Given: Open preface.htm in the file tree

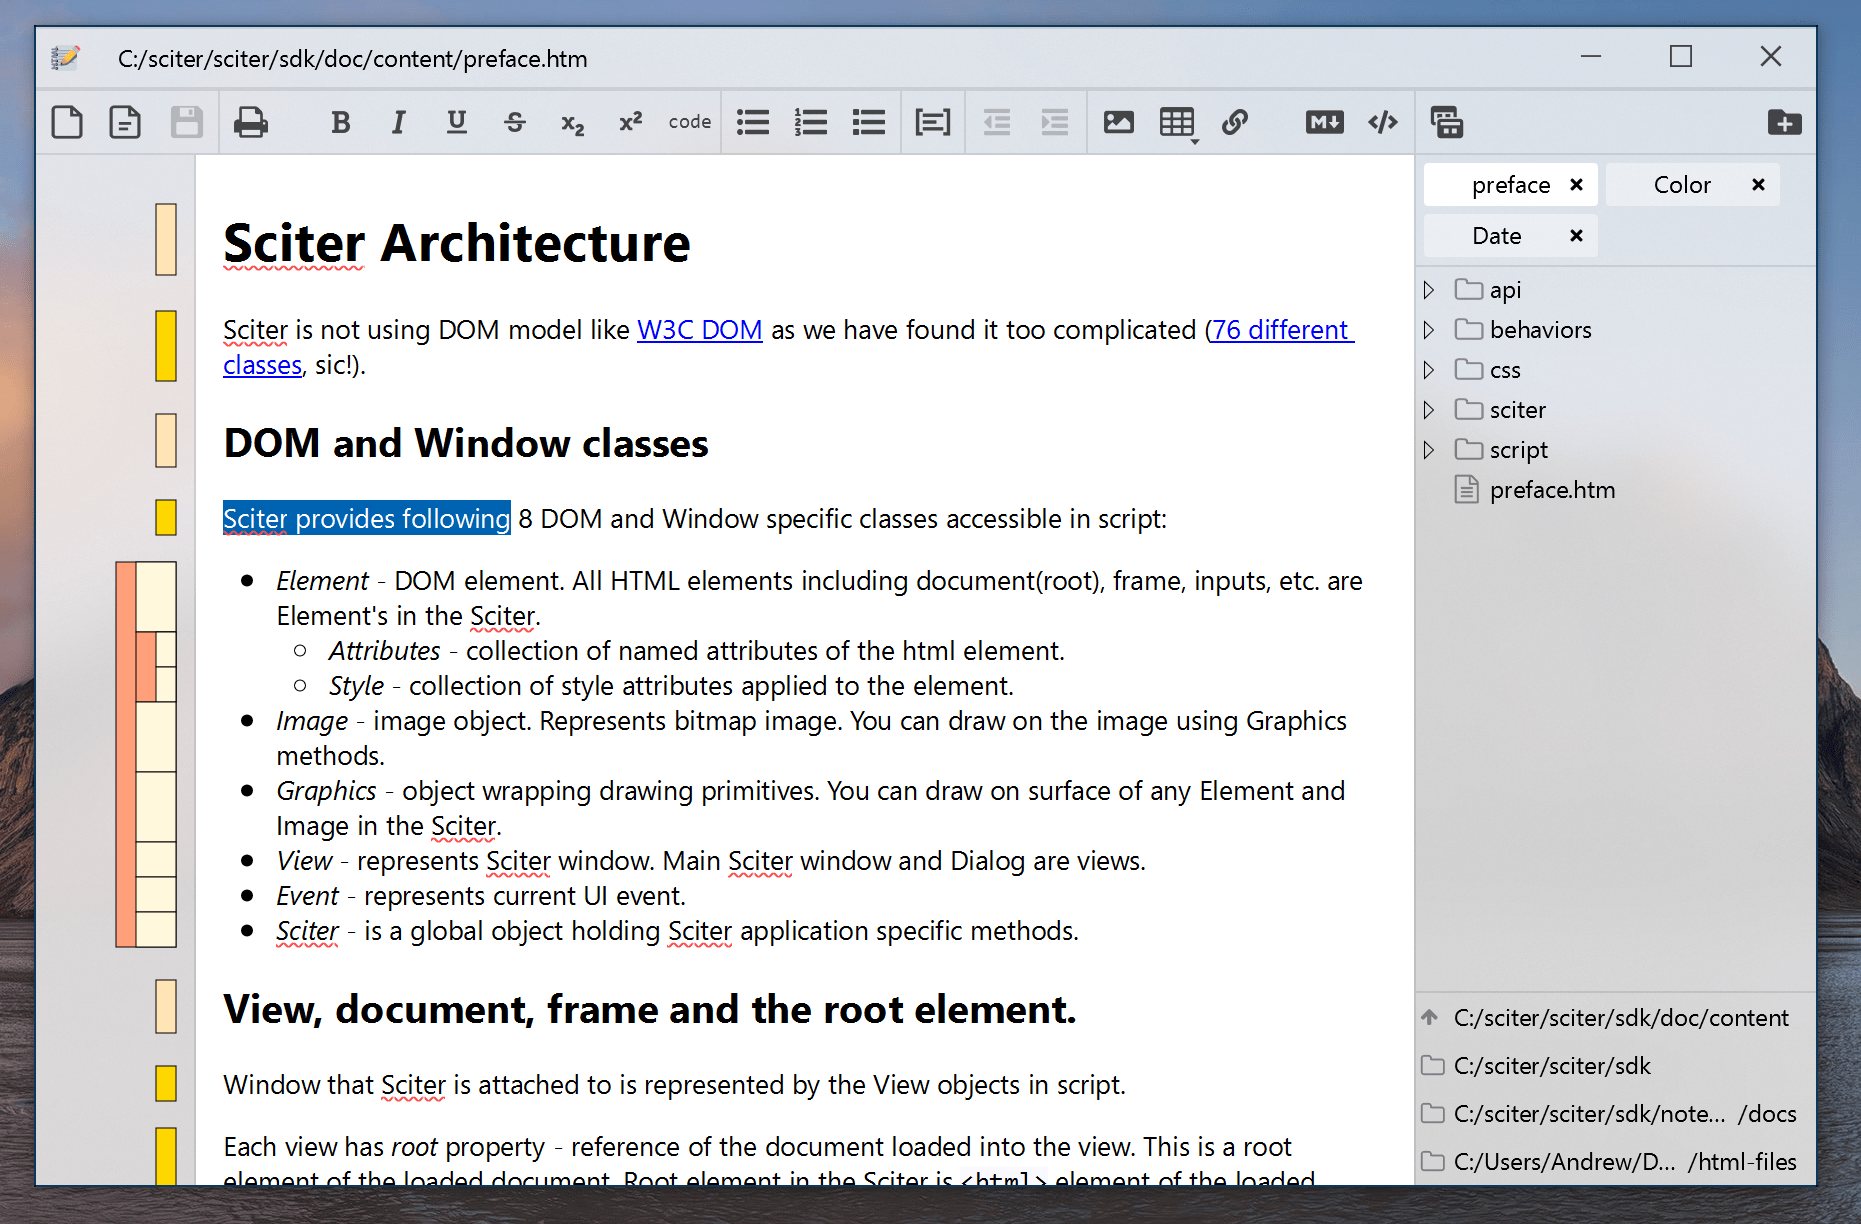Looking at the screenshot, I should tap(1616, 490).
